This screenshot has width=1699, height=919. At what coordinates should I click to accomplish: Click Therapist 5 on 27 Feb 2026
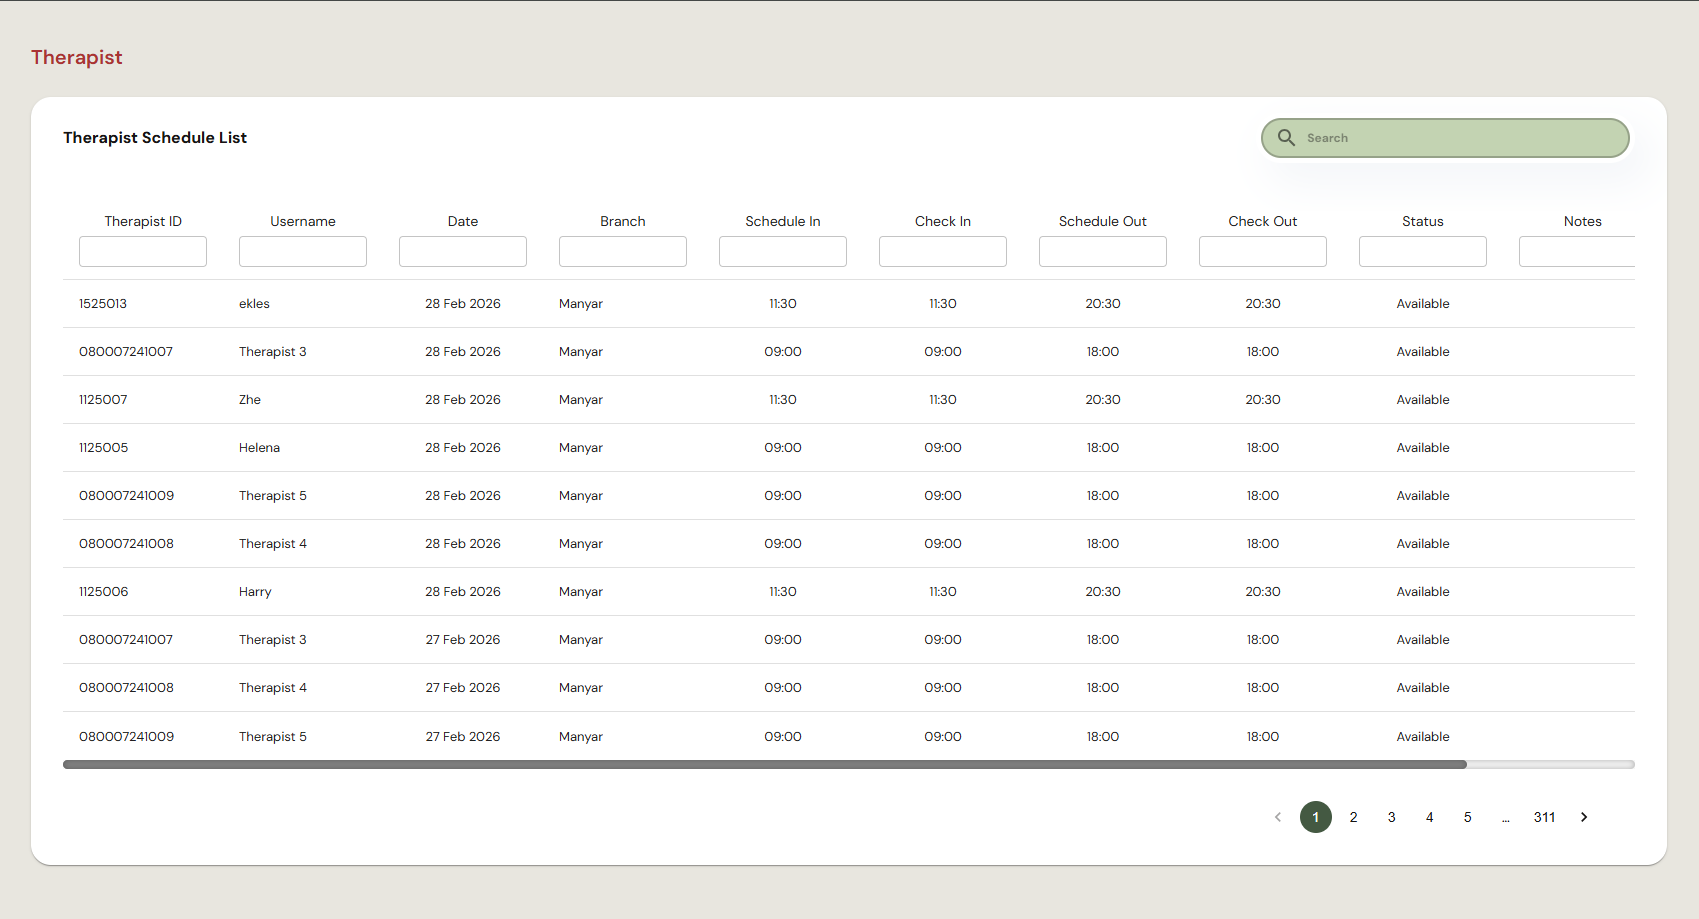pos(273,737)
